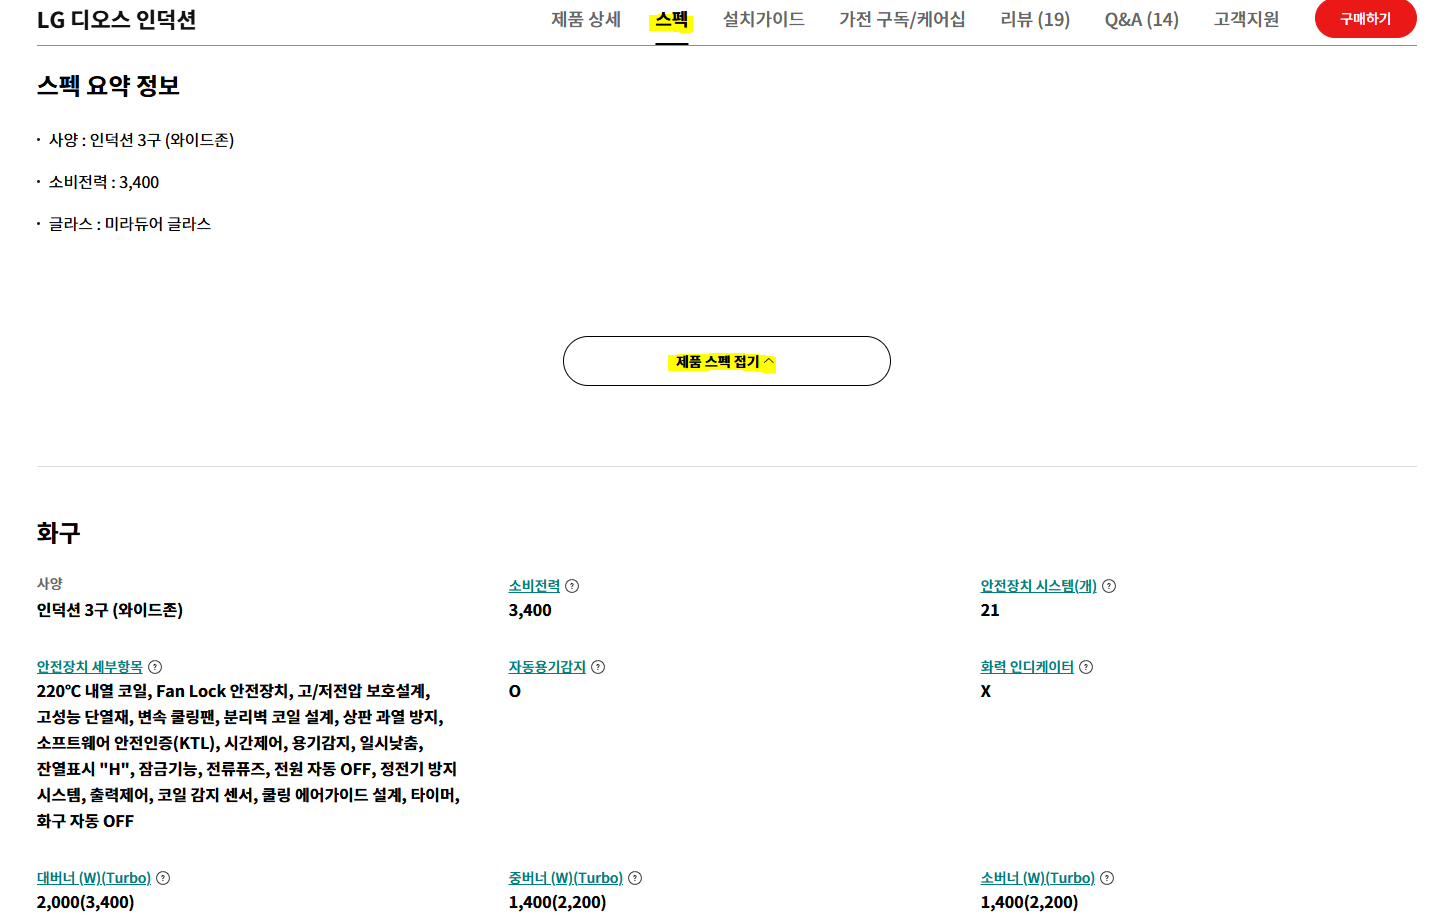
Task: Switch to the 제품 상세 tab
Action: click(x=586, y=19)
